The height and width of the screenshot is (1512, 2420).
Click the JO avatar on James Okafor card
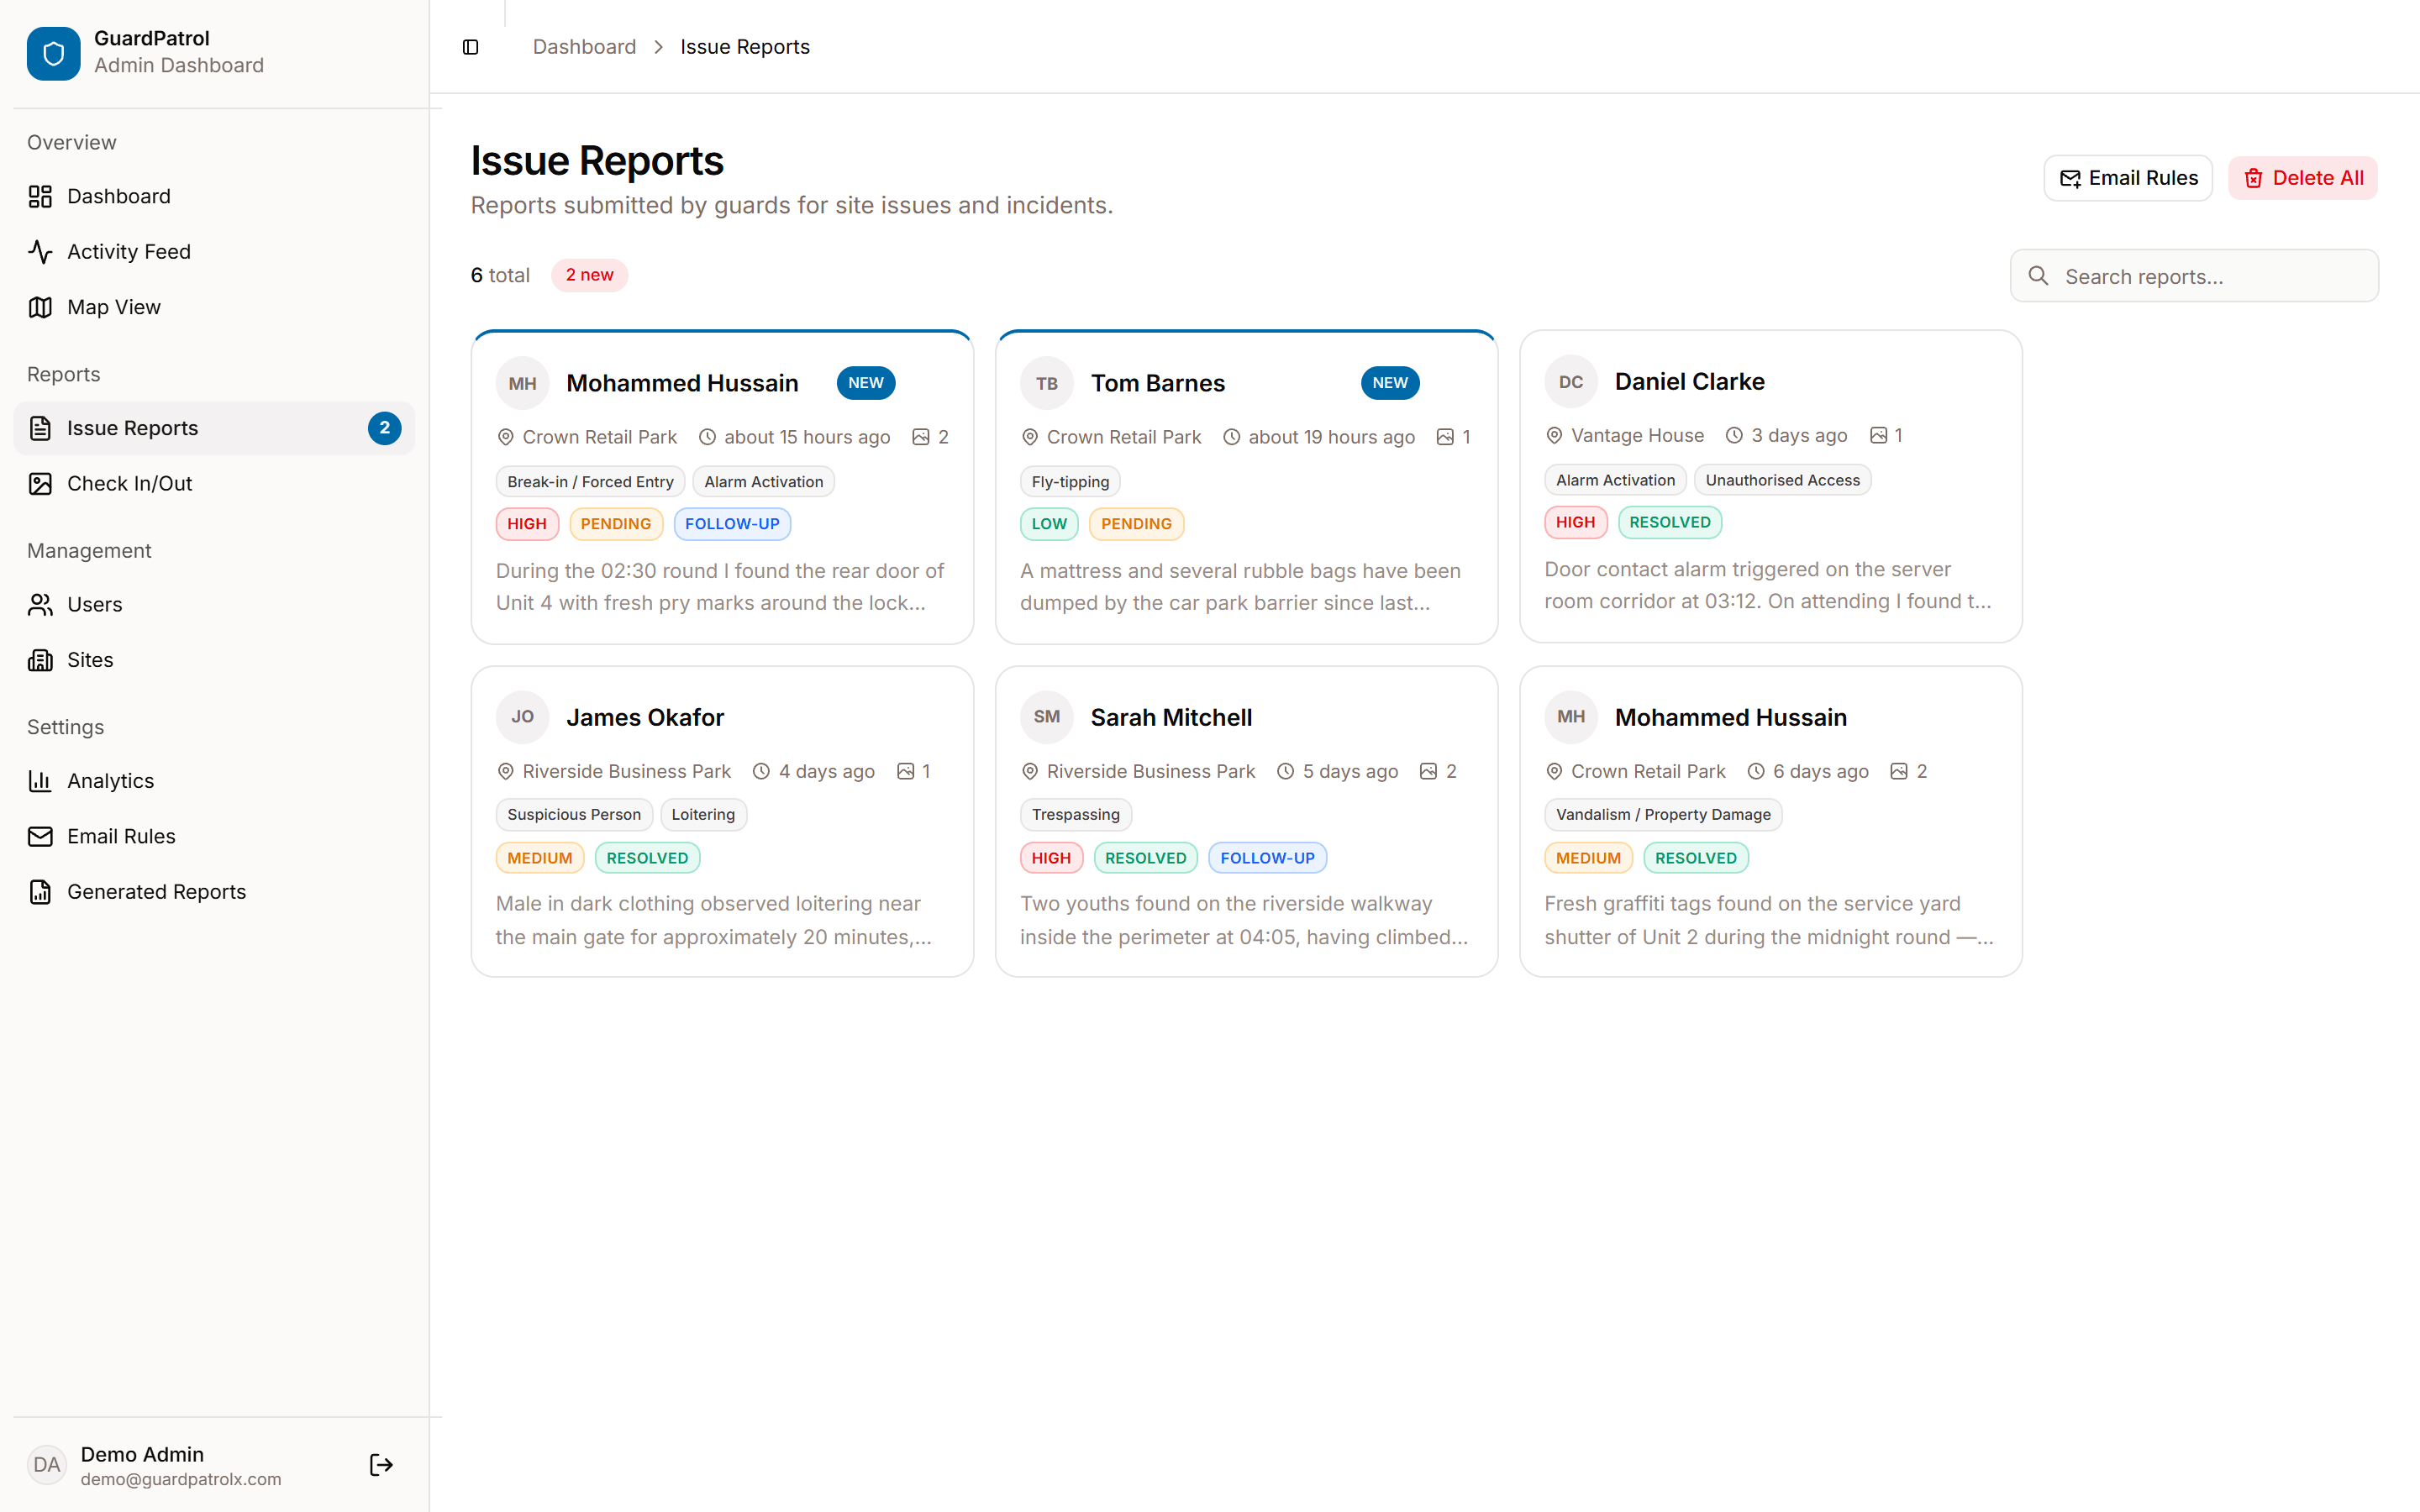point(523,717)
